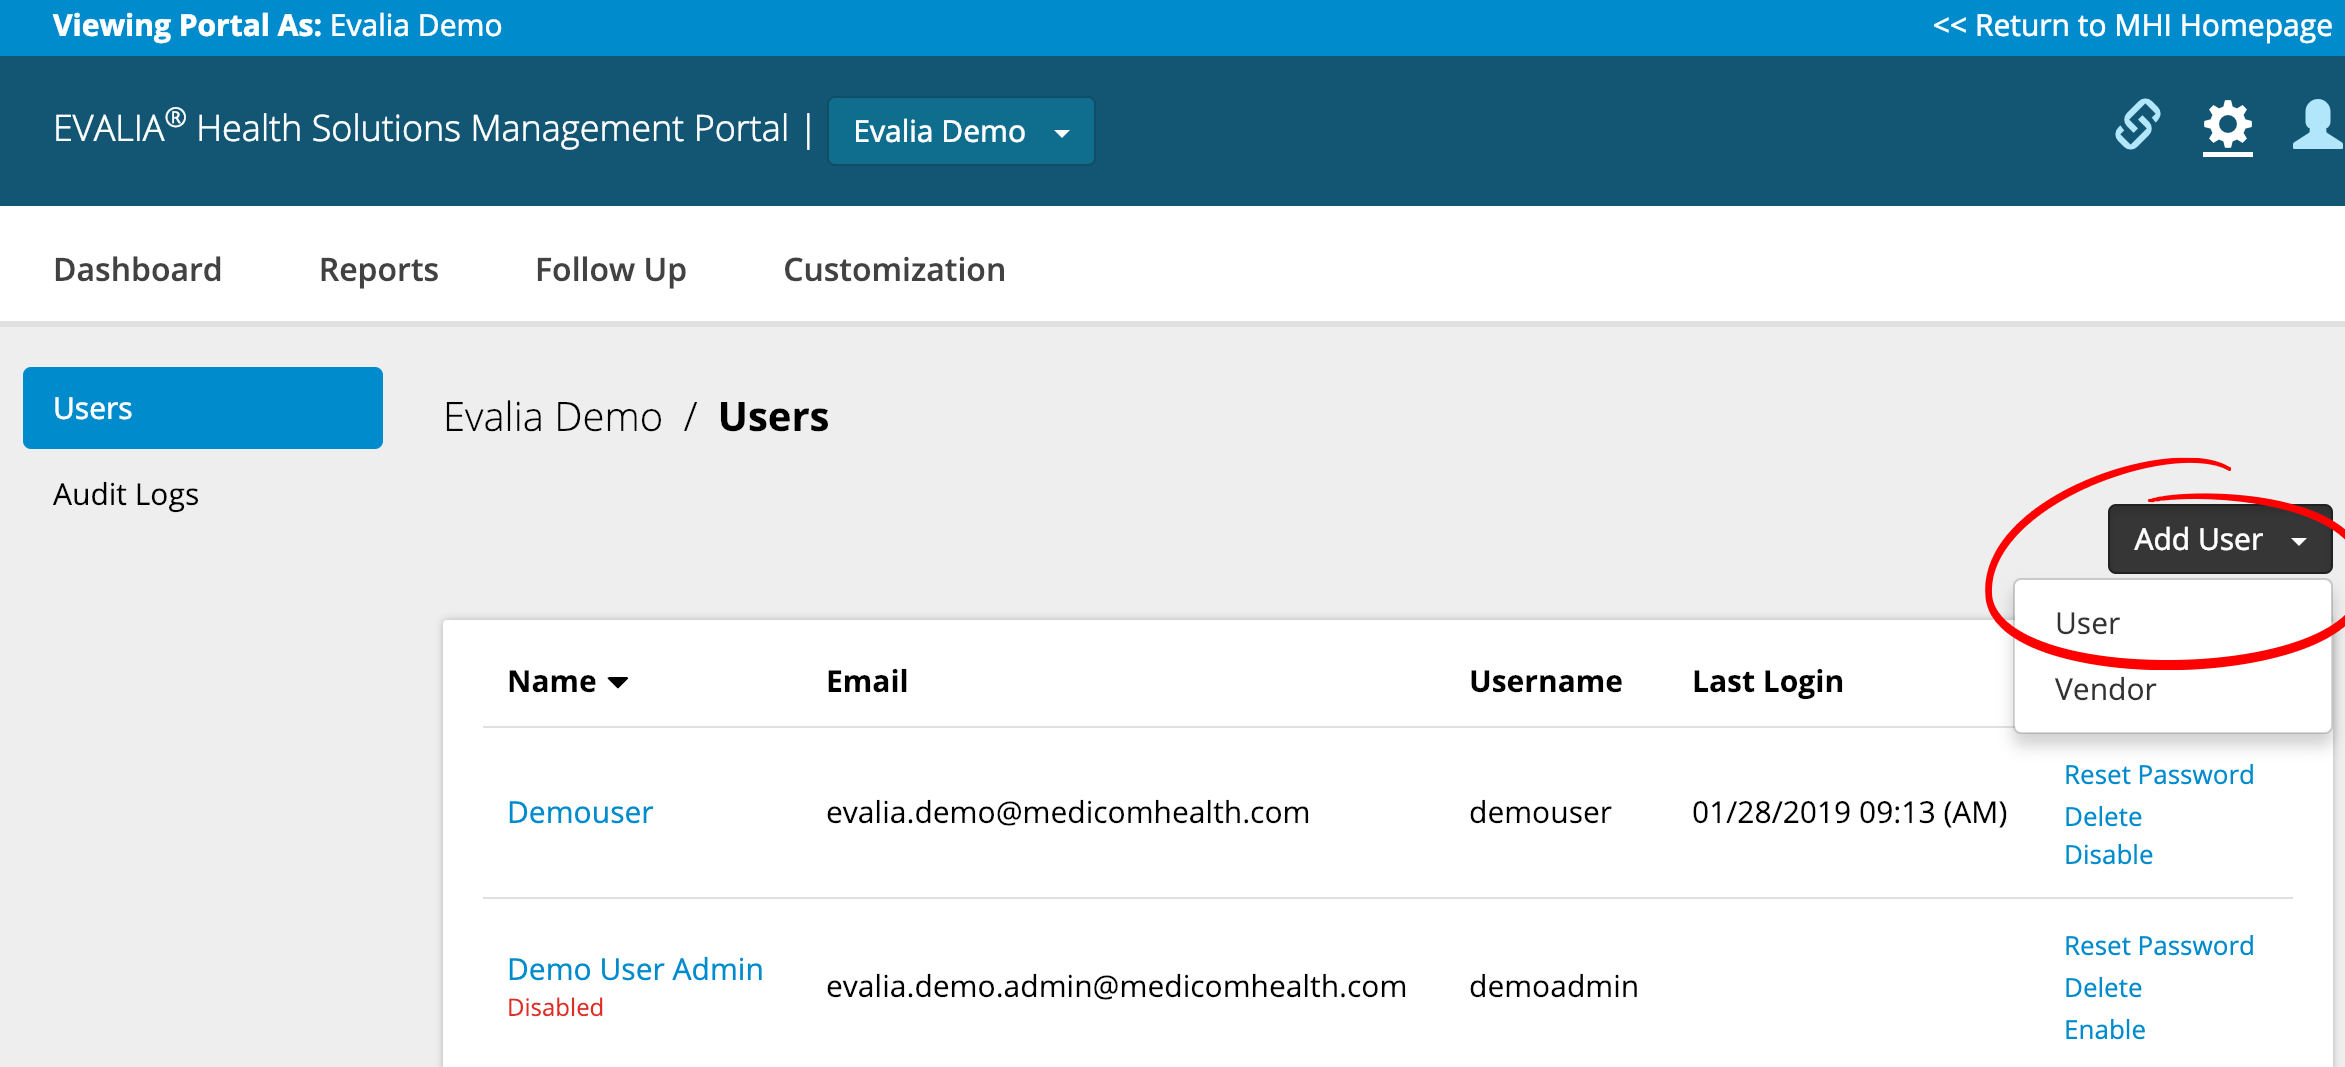Open the Reports tab
The height and width of the screenshot is (1067, 2345).
(x=379, y=269)
